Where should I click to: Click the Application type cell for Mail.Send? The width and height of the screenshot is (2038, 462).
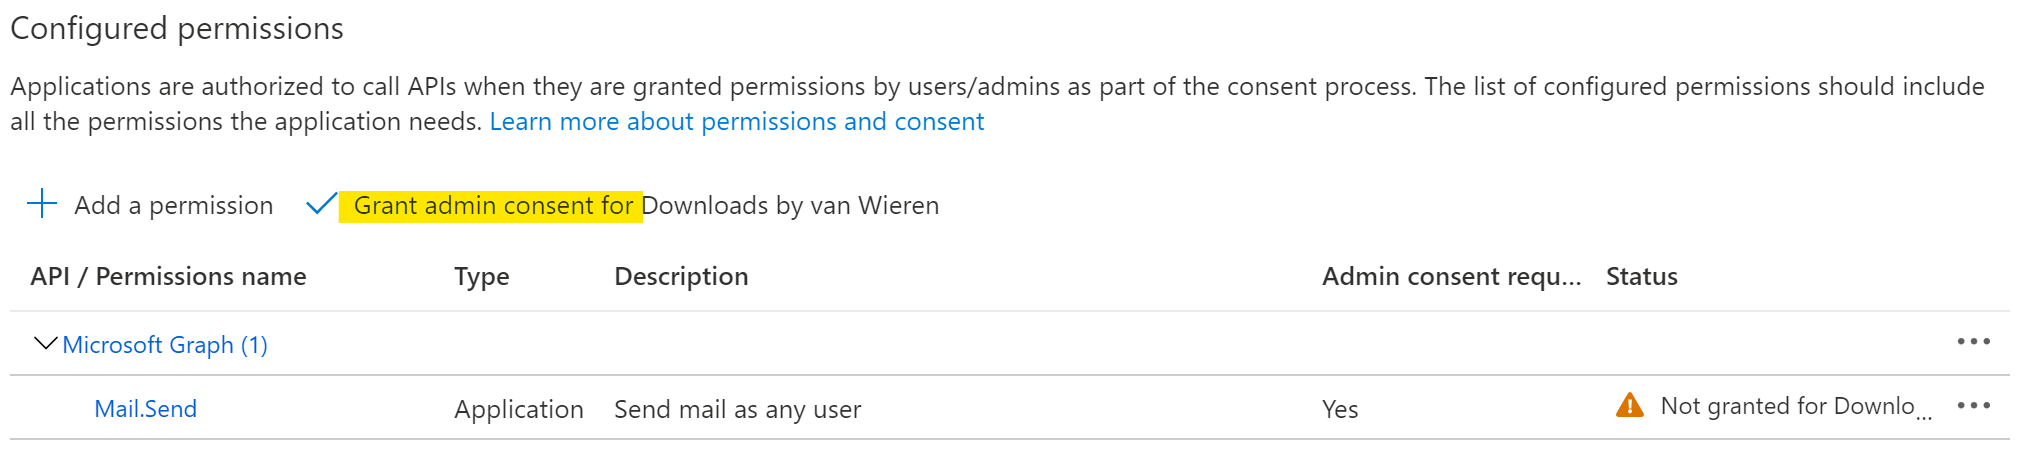tap(519, 410)
